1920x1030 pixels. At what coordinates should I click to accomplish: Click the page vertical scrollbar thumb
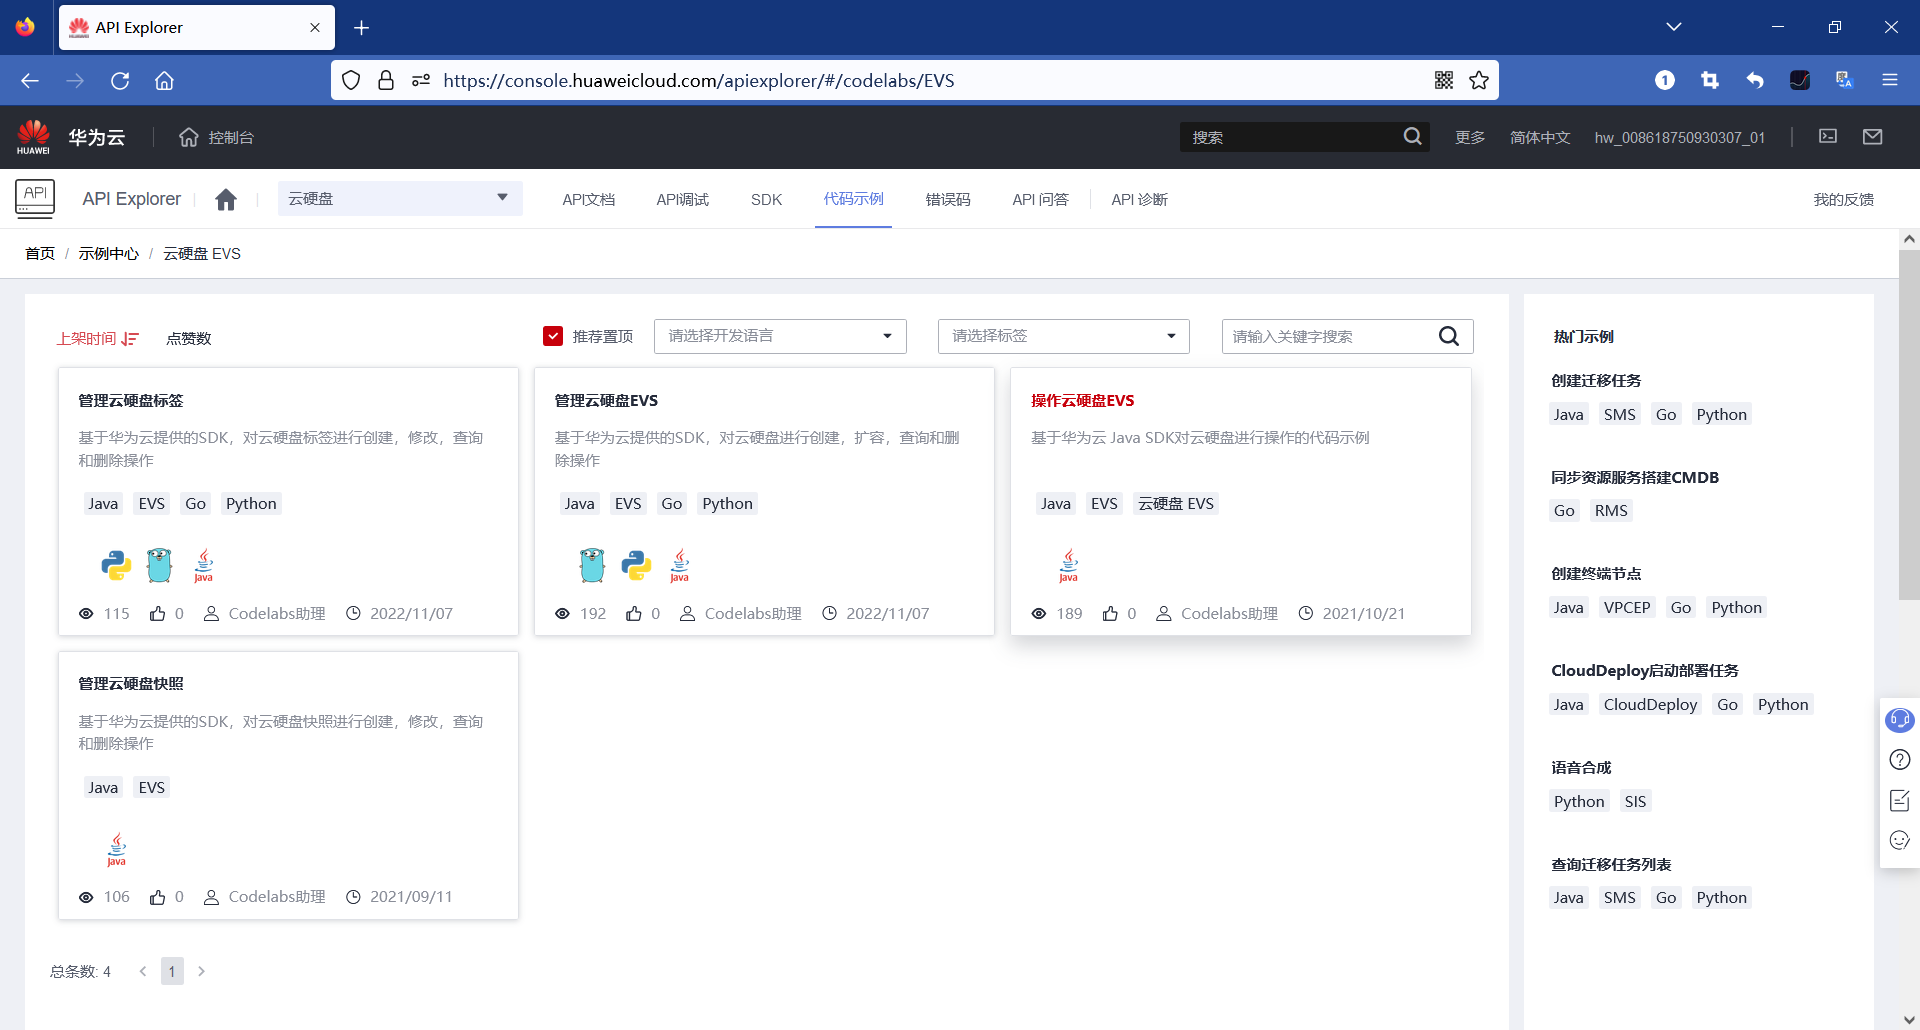pyautogui.click(x=1909, y=424)
